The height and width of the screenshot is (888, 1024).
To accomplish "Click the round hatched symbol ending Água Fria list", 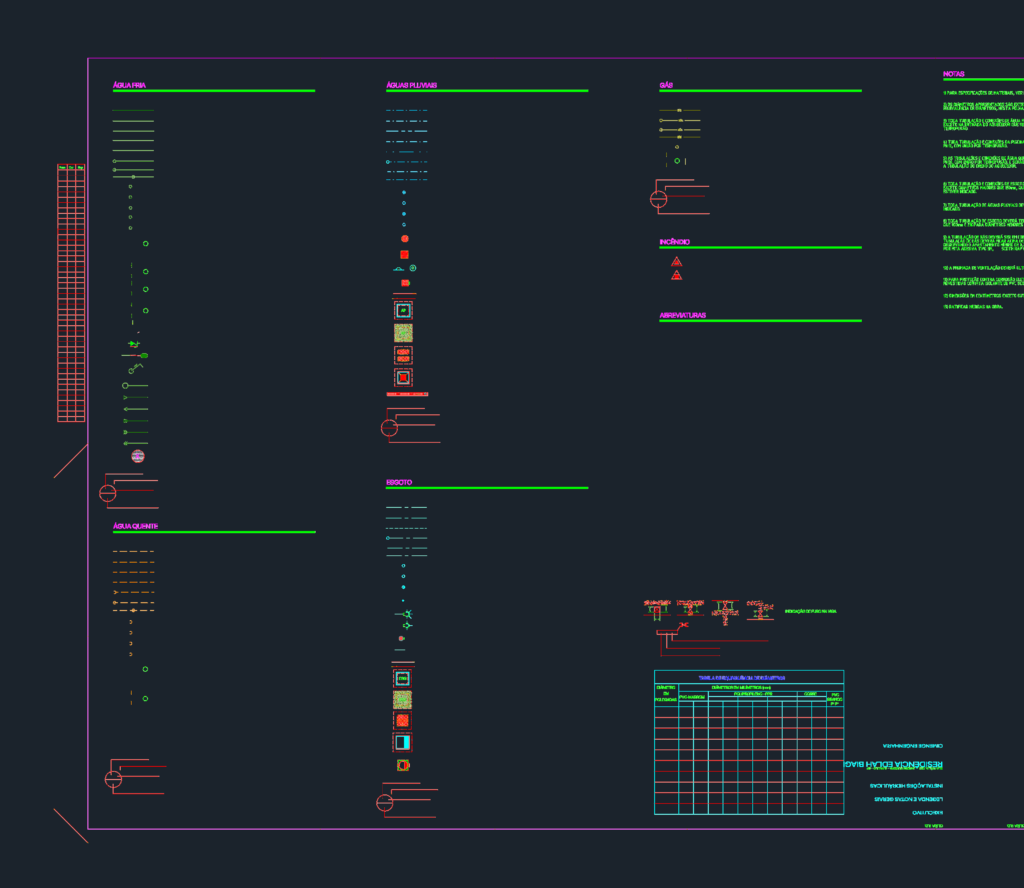I will (x=138, y=456).
